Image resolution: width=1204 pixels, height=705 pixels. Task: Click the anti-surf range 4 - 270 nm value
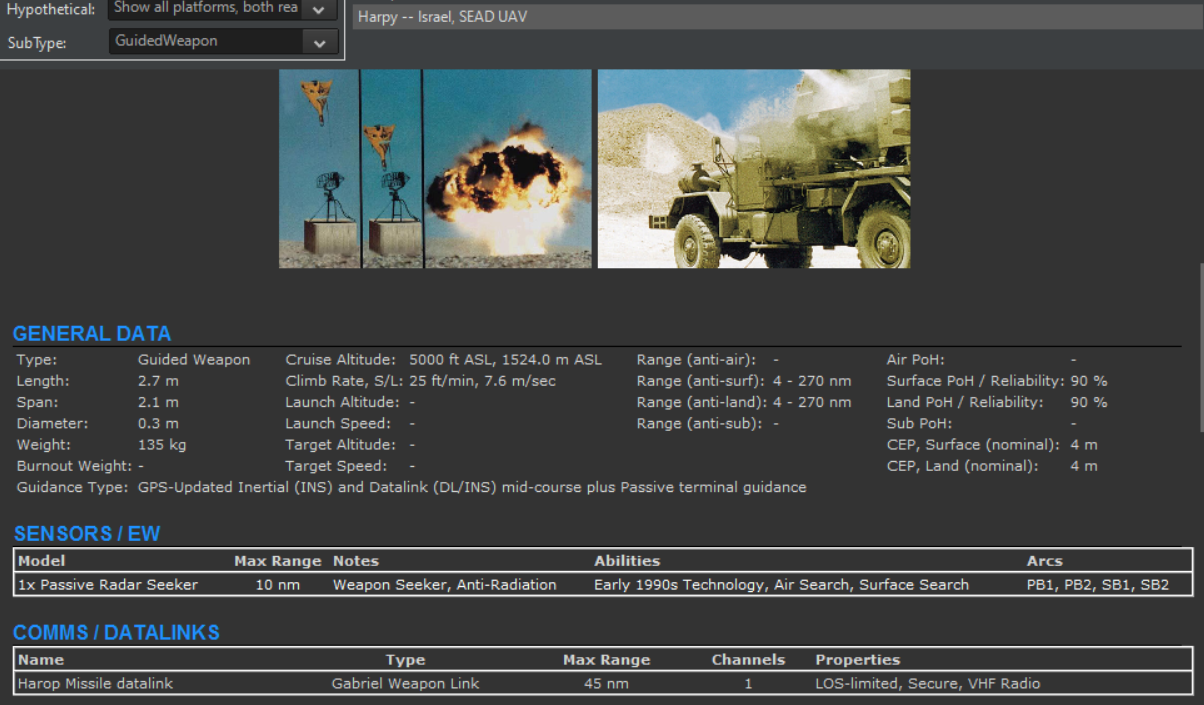pyautogui.click(x=812, y=381)
